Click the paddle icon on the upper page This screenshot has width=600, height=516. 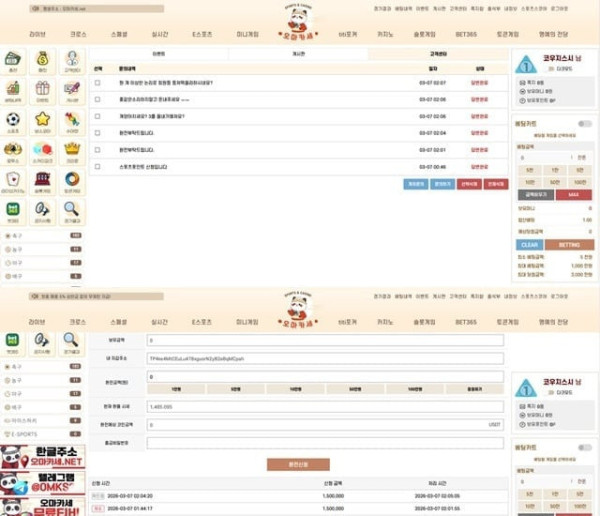[x=42, y=212]
